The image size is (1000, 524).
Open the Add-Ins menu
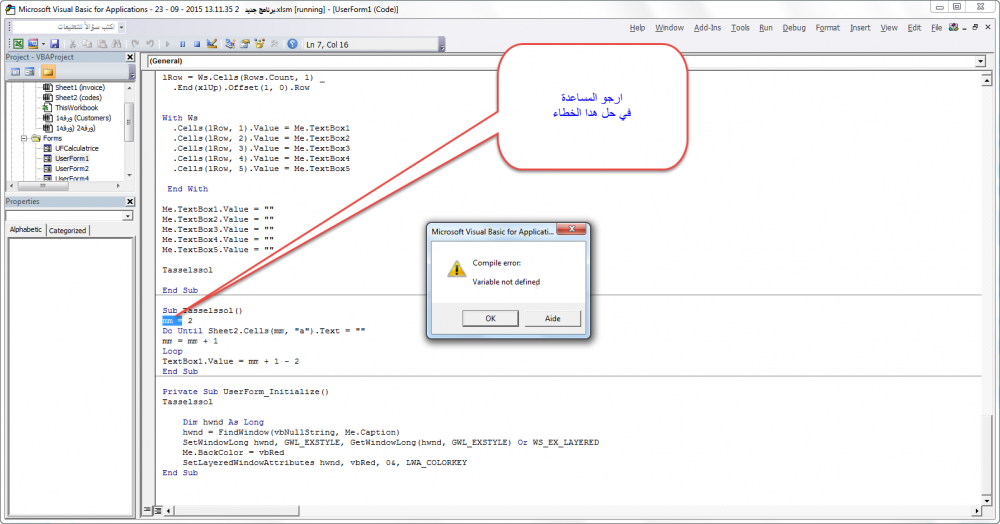pos(707,27)
